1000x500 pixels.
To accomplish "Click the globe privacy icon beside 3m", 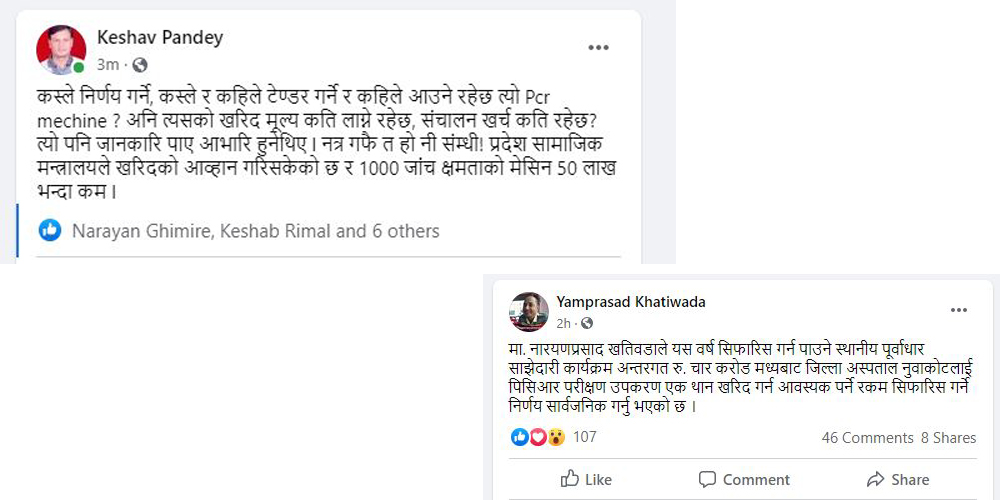I will 140,65.
